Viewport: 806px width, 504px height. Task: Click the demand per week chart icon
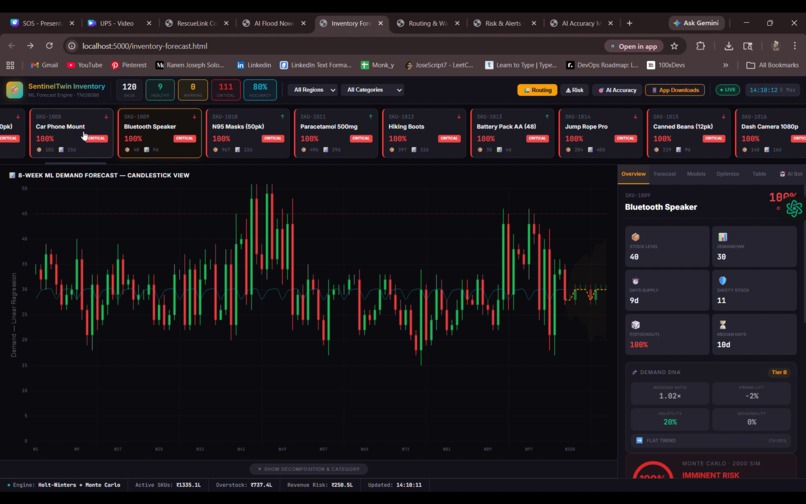point(723,237)
